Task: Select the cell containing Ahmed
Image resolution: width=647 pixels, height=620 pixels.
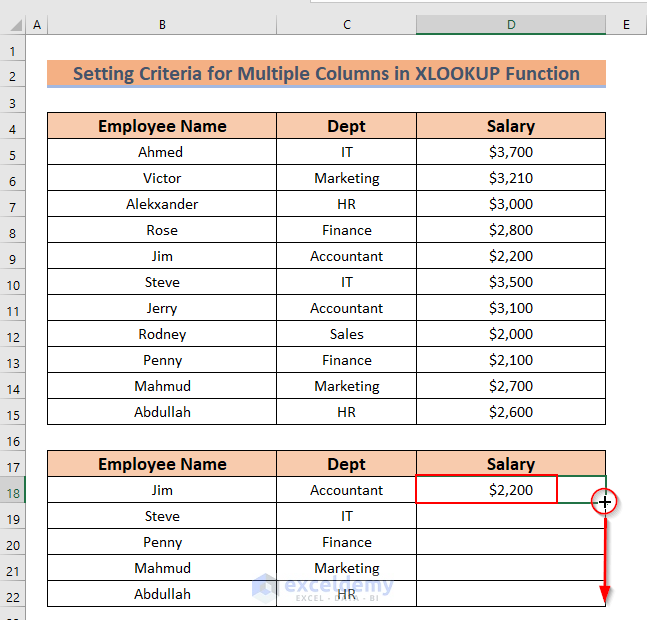Action: click(x=162, y=152)
